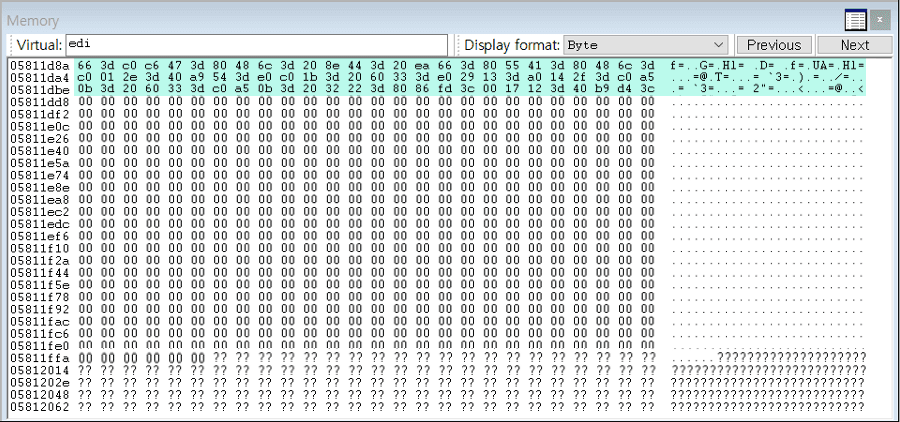Viewport: 900px width, 422px height.
Task: Select address 05811df2 row label
Action: click(40, 114)
